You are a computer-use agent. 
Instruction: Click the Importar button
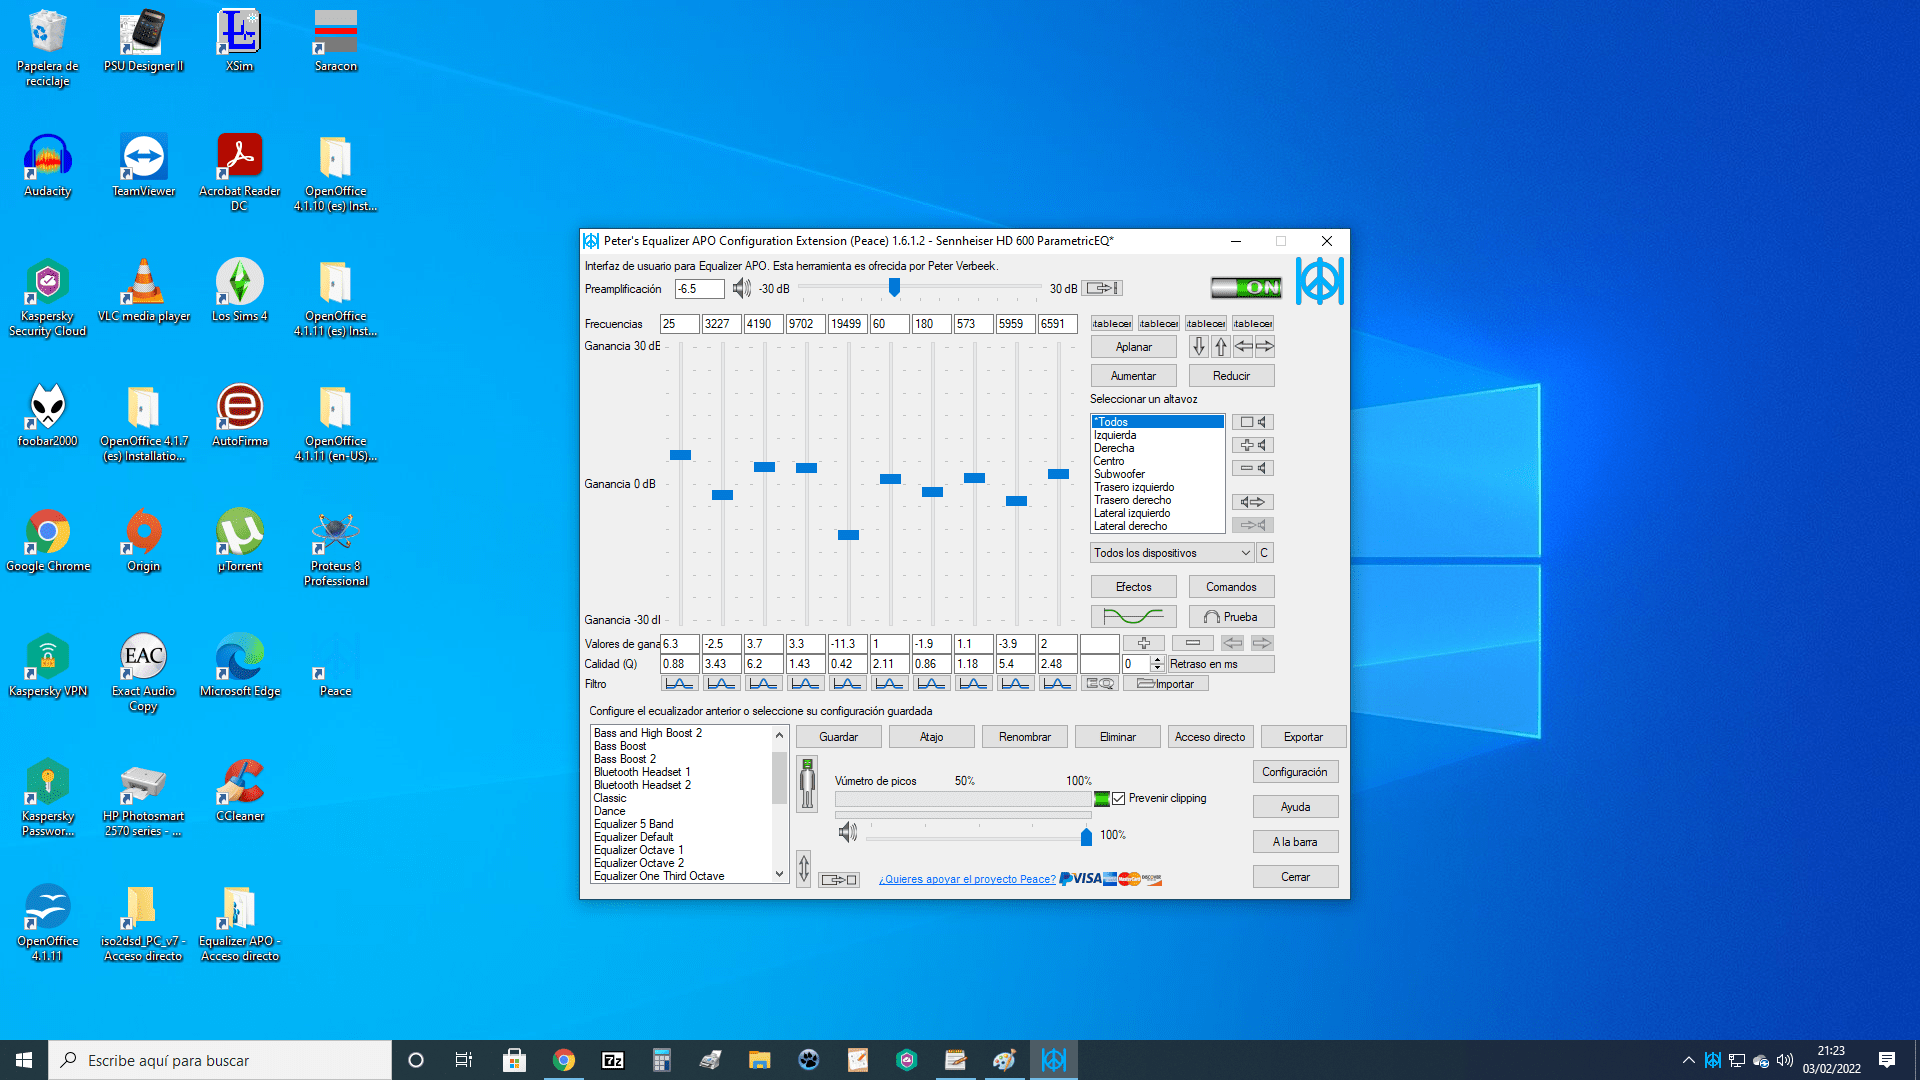coord(1166,684)
